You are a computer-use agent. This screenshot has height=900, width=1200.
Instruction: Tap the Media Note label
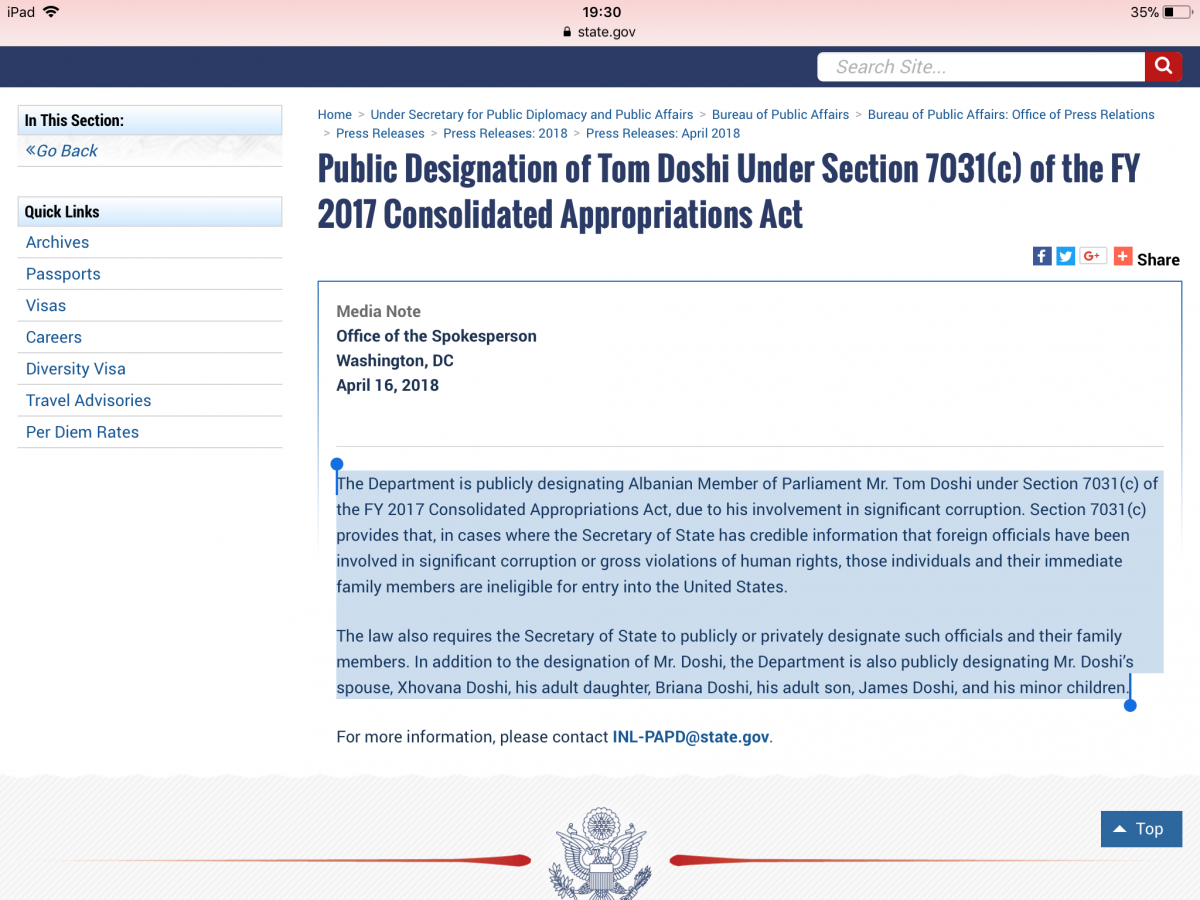coord(378,311)
